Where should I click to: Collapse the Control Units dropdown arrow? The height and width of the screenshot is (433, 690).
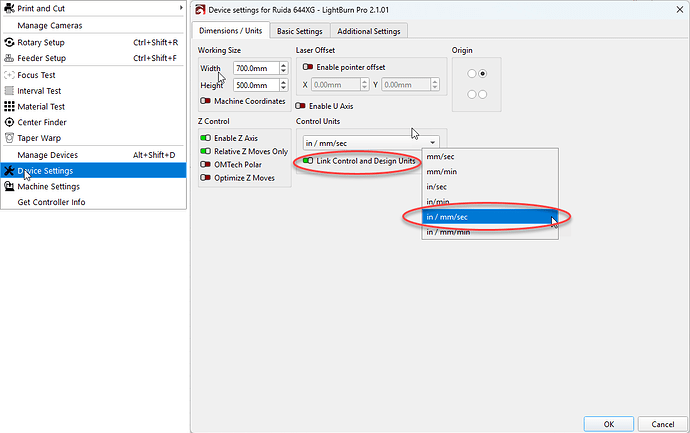pyautogui.click(x=433, y=143)
